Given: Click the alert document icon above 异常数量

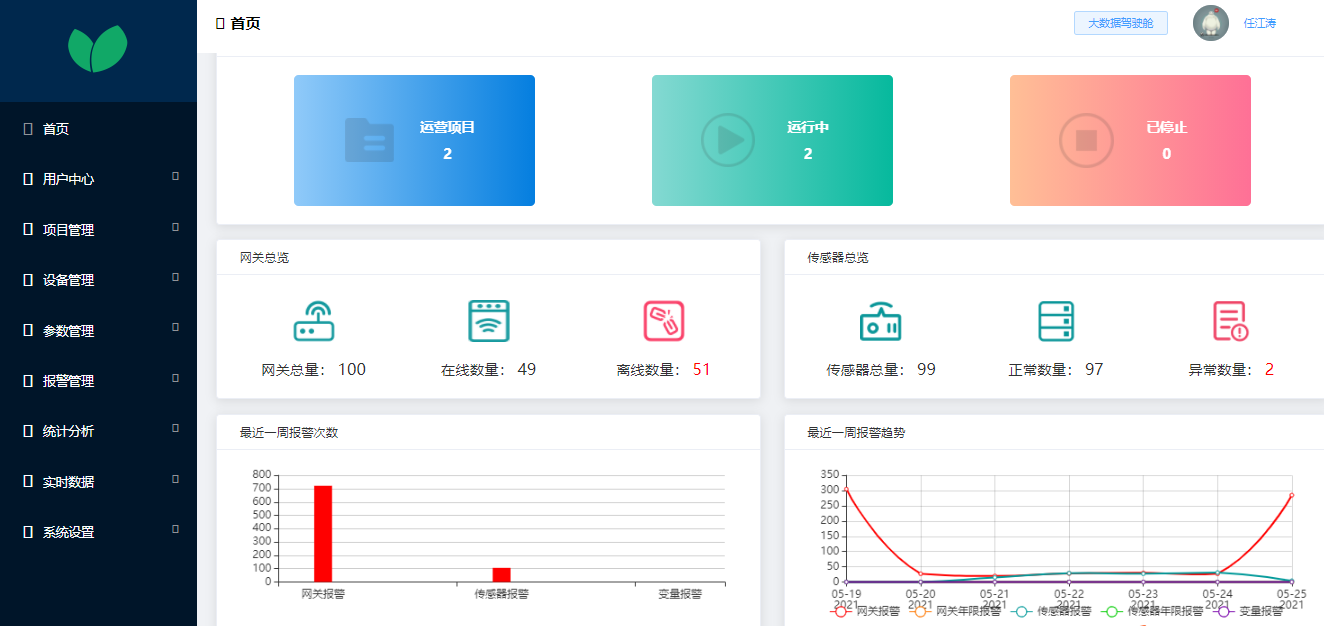Looking at the screenshot, I should point(1230,321).
